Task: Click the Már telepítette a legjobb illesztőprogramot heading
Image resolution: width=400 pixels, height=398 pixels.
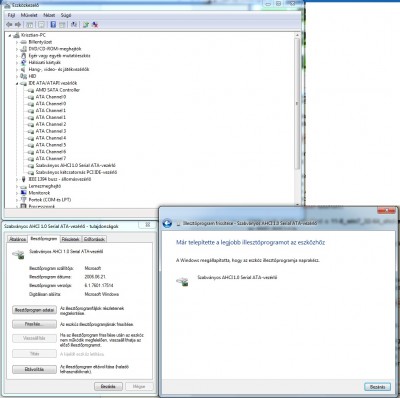Action: (250, 243)
